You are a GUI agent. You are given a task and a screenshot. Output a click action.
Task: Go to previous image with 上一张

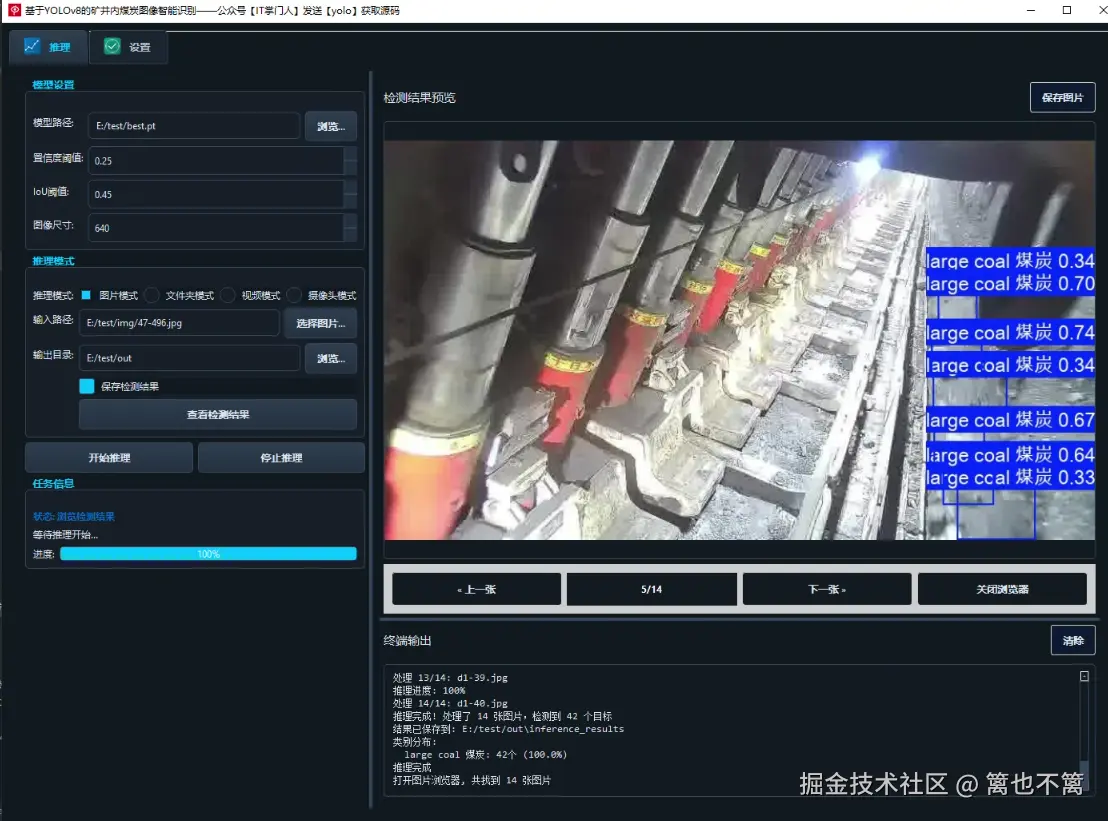pyautogui.click(x=476, y=589)
